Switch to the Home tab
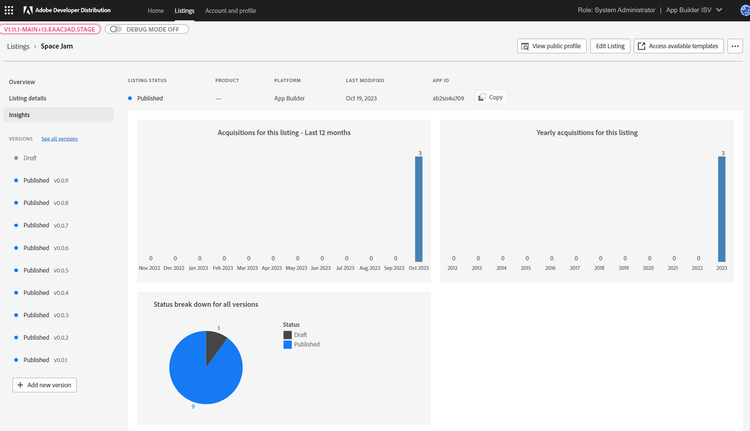750x431 pixels. pos(155,10)
